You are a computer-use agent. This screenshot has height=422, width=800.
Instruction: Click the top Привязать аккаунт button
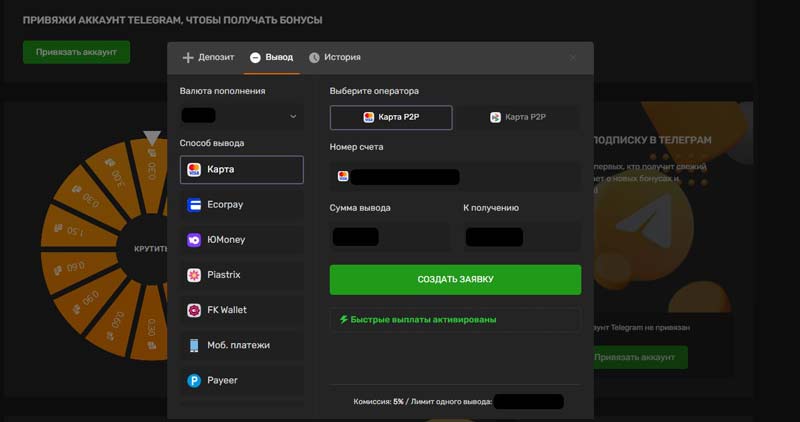(x=77, y=52)
